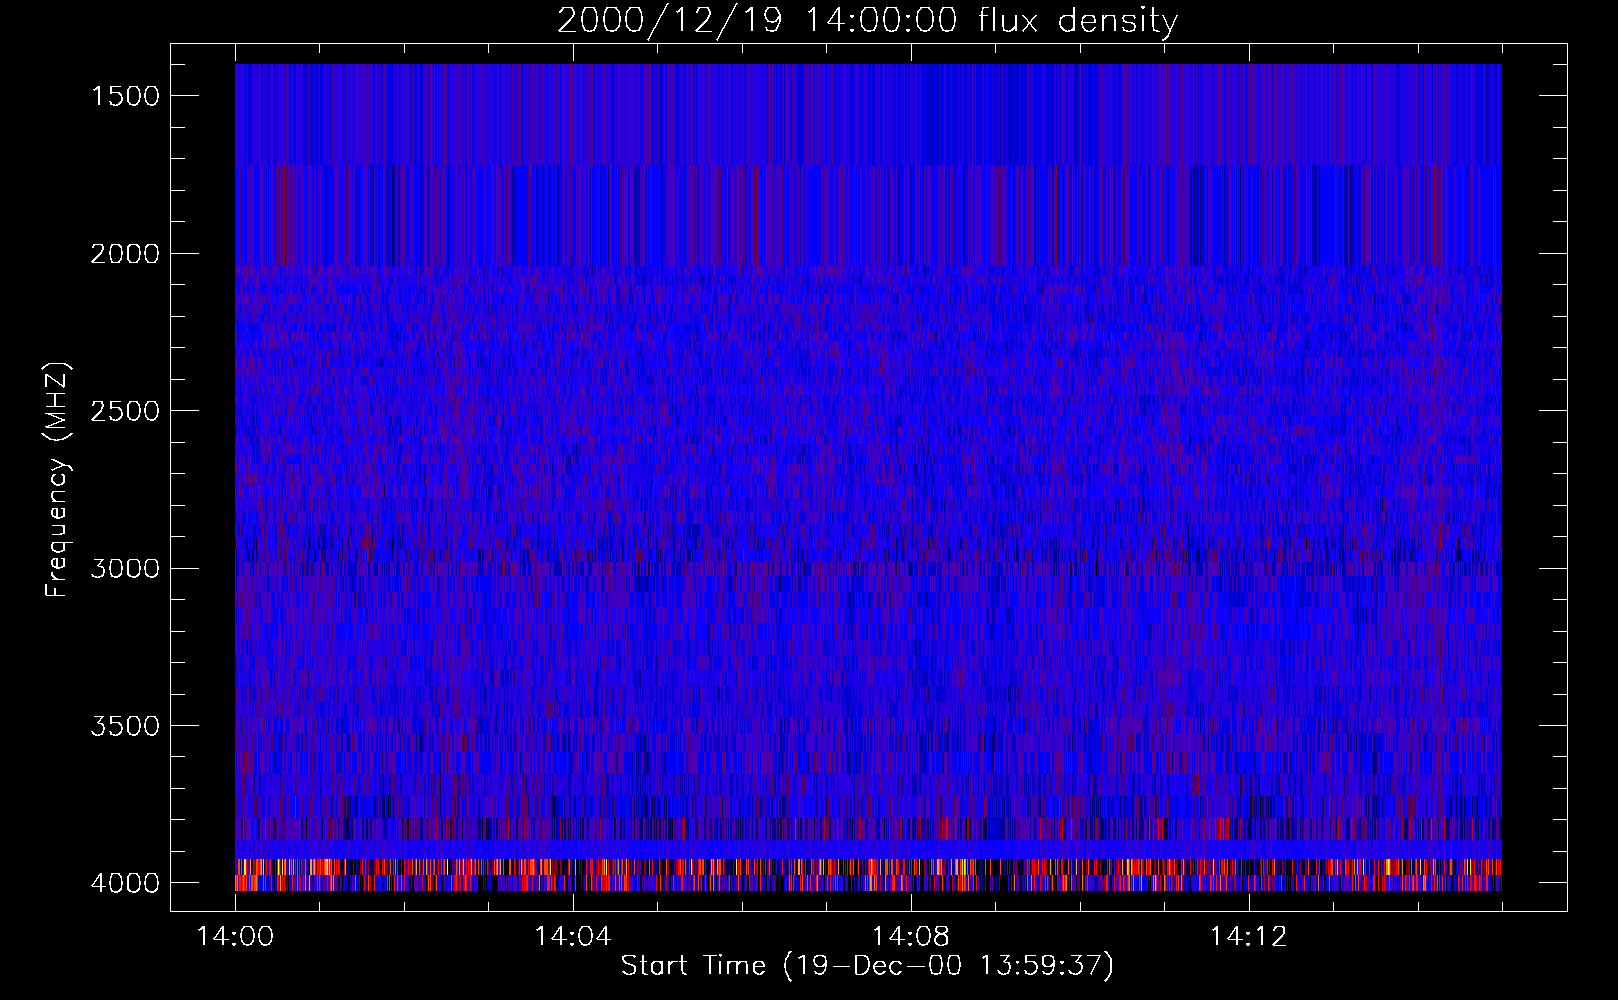Click the 3000 frequency tick label
The height and width of the screenshot is (1000, 1618).
[x=125, y=569]
